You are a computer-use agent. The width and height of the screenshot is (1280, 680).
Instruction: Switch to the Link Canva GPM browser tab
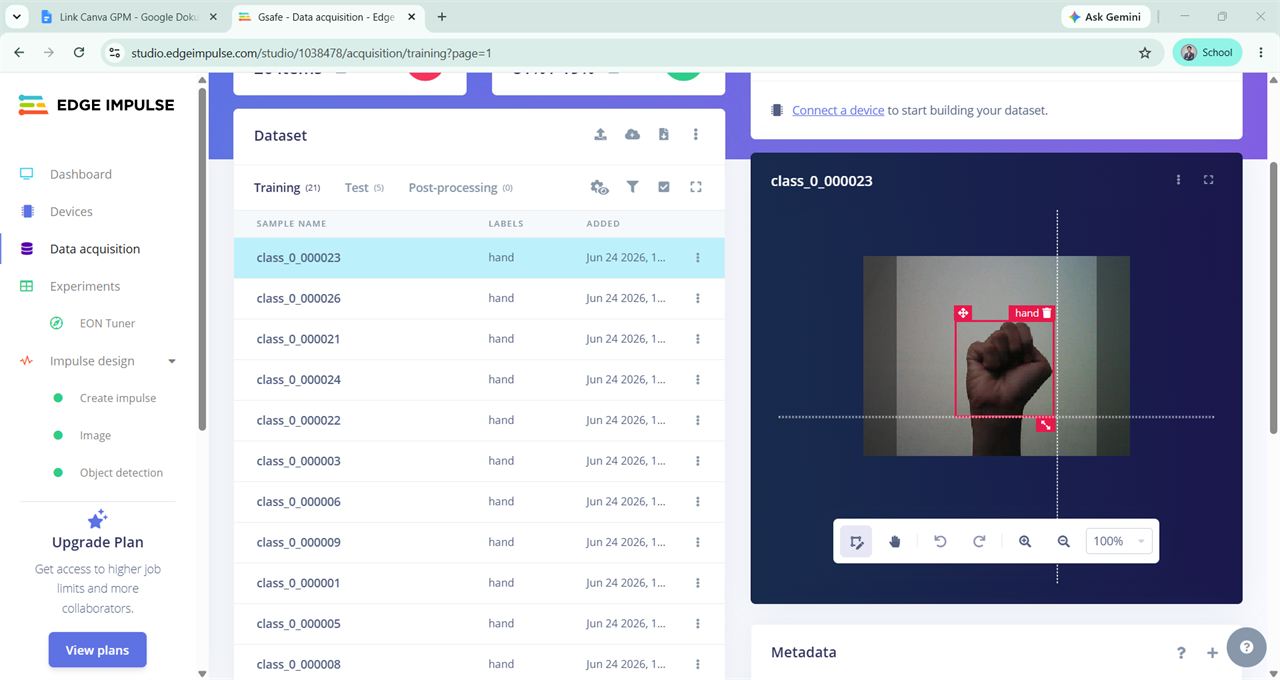click(x=130, y=17)
